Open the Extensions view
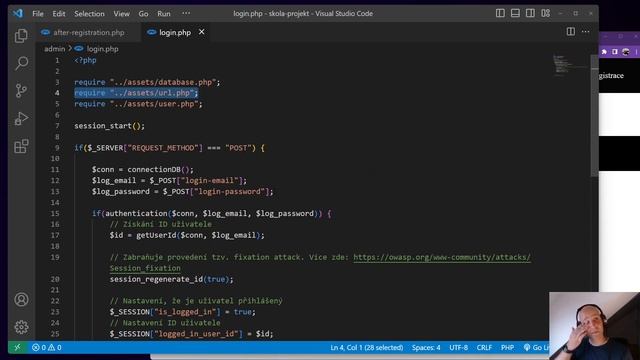640x360 pixels. pos(21,146)
